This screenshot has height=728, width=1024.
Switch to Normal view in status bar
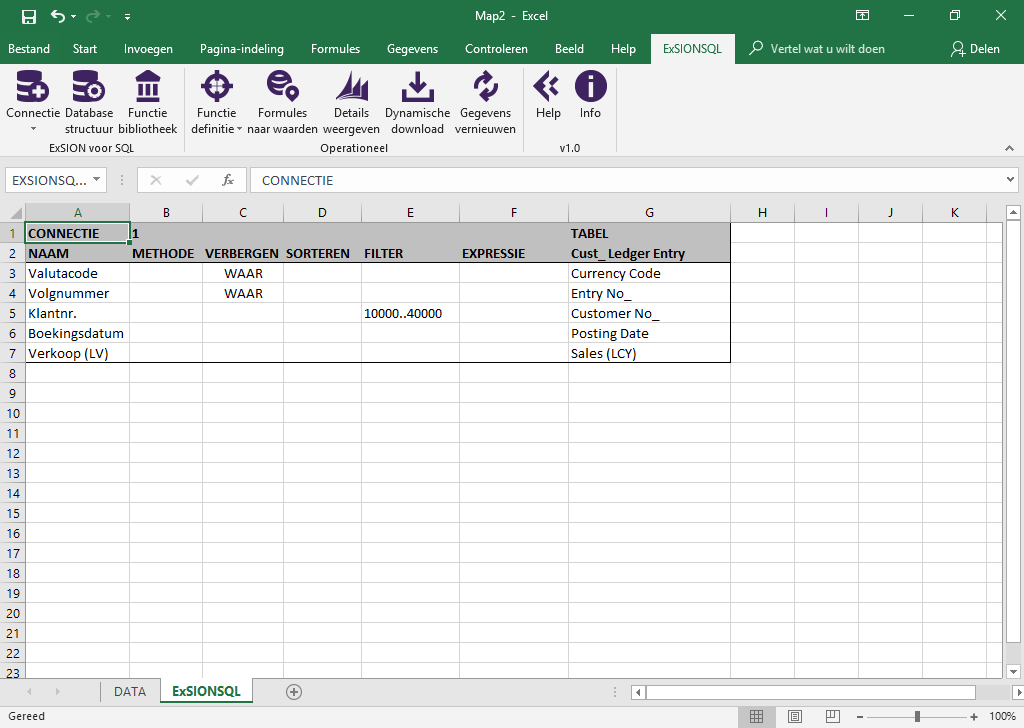pos(756,716)
